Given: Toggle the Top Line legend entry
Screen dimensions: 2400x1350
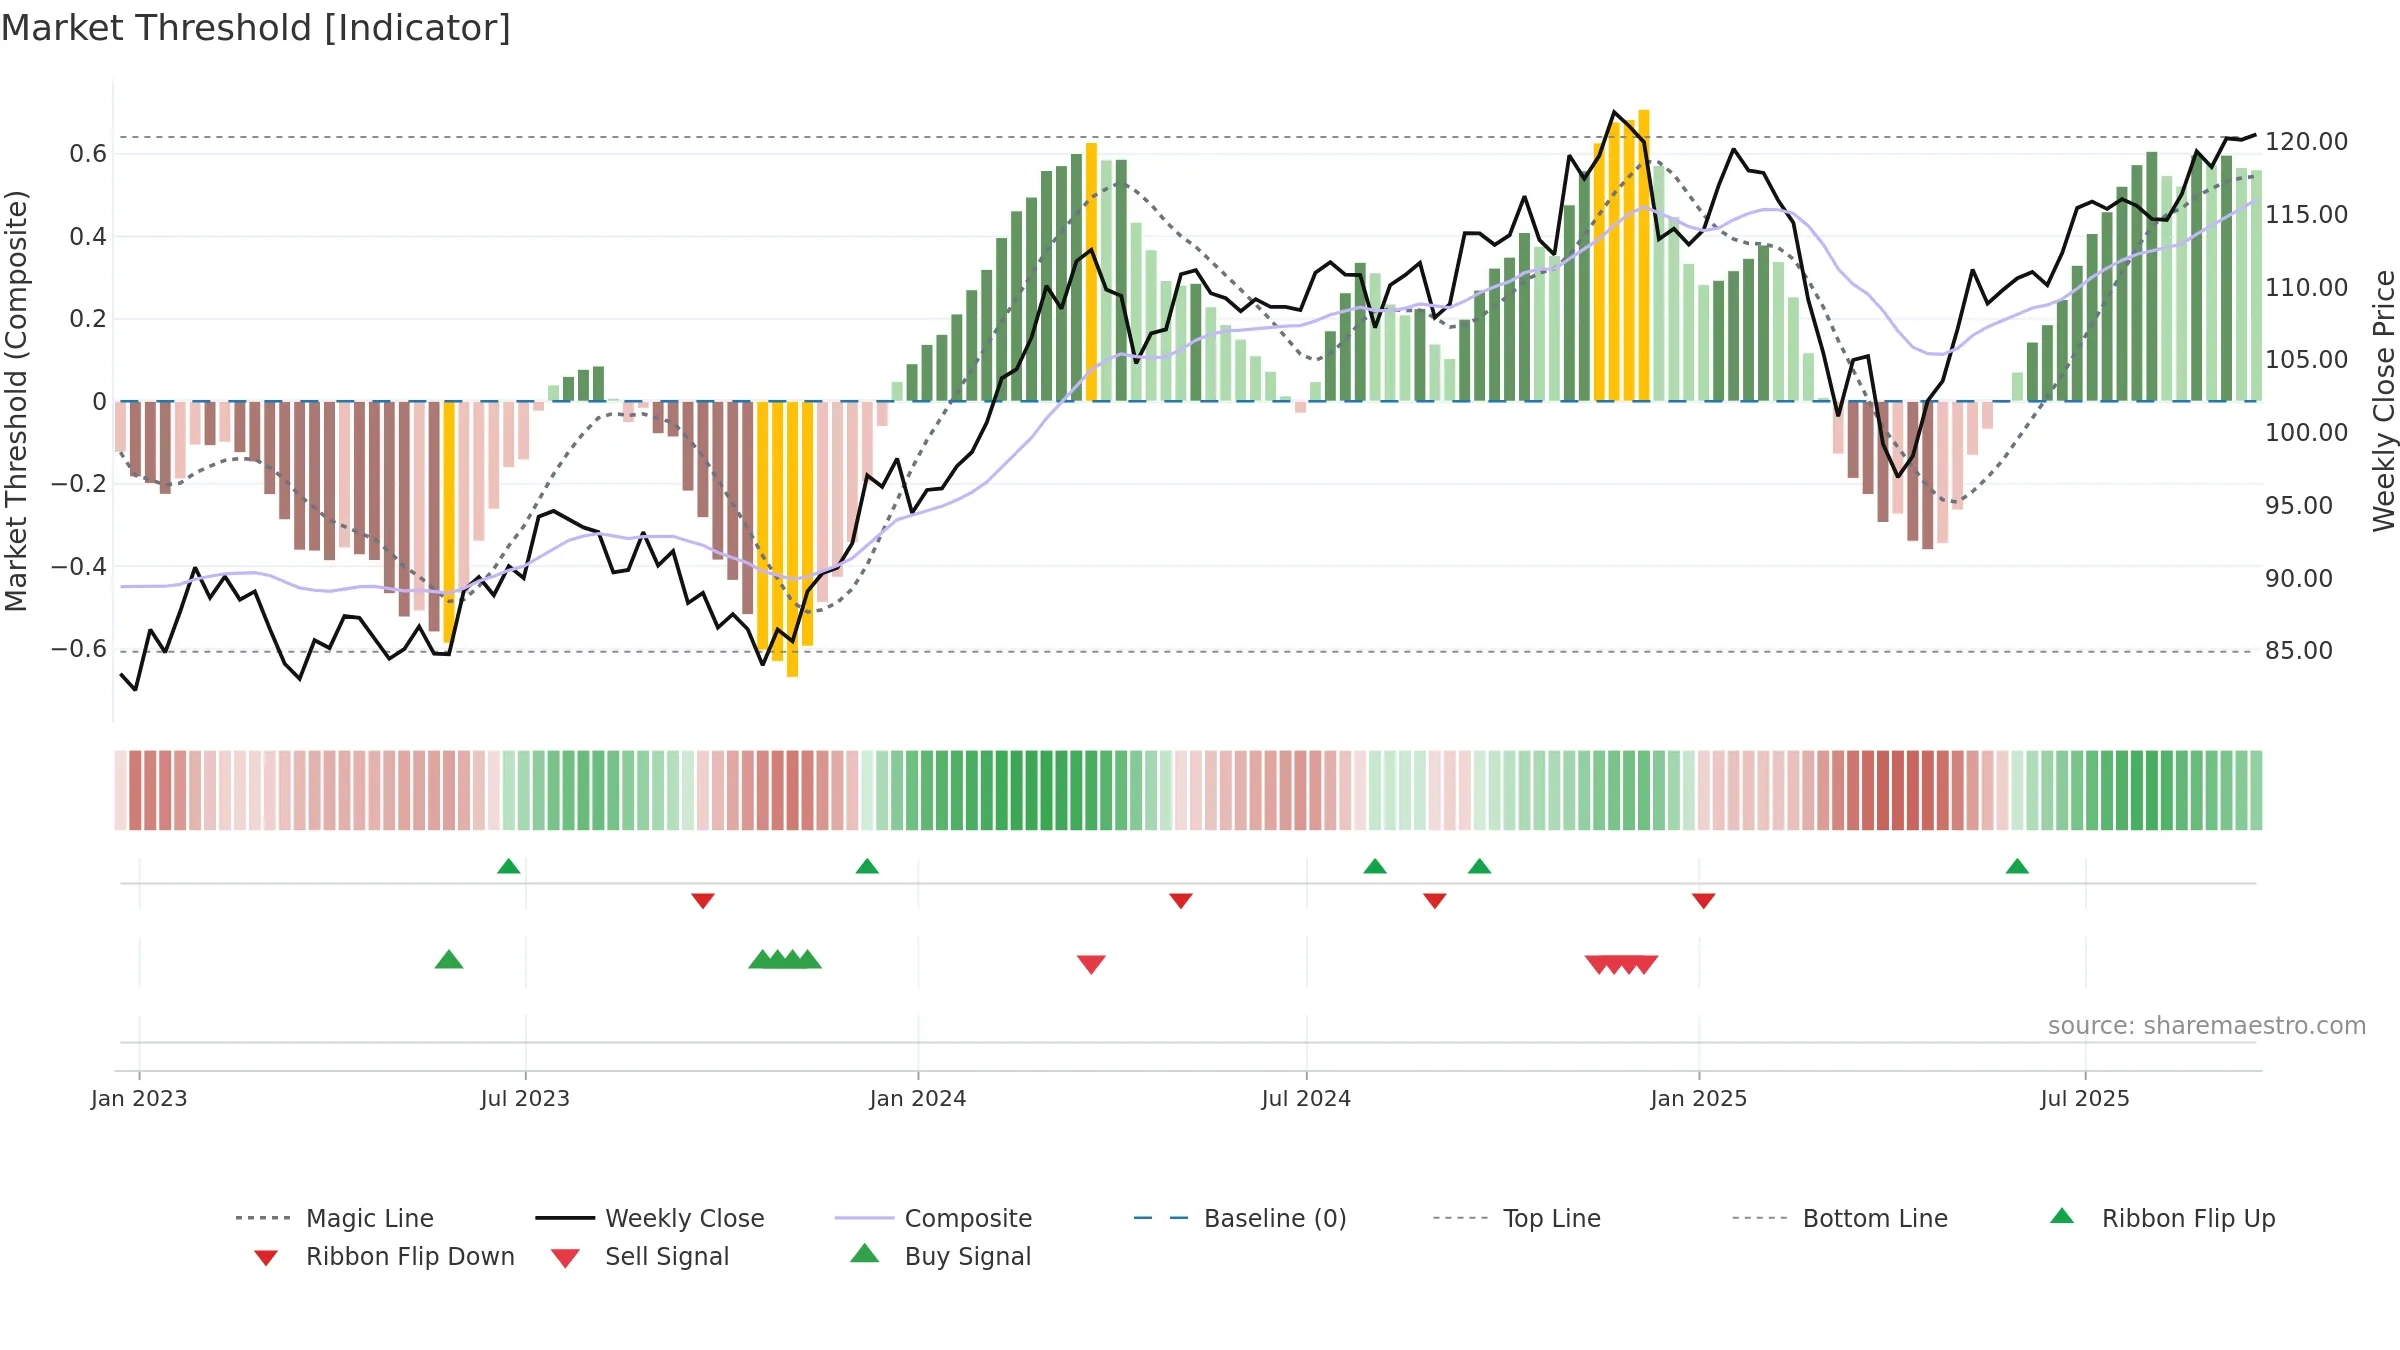Looking at the screenshot, I should [x=1517, y=1218].
